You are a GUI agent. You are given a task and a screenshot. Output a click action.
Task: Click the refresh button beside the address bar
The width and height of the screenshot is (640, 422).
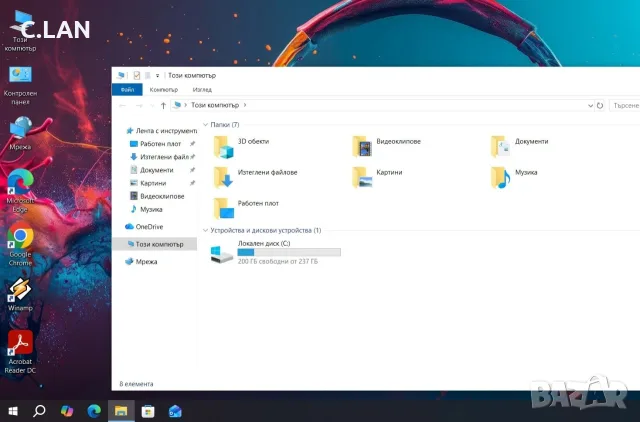[x=600, y=106]
